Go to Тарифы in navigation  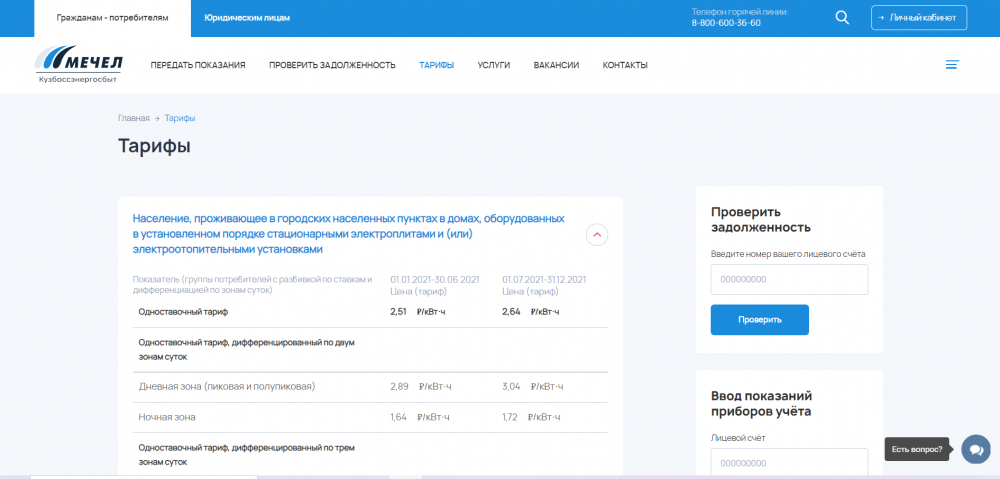436,65
